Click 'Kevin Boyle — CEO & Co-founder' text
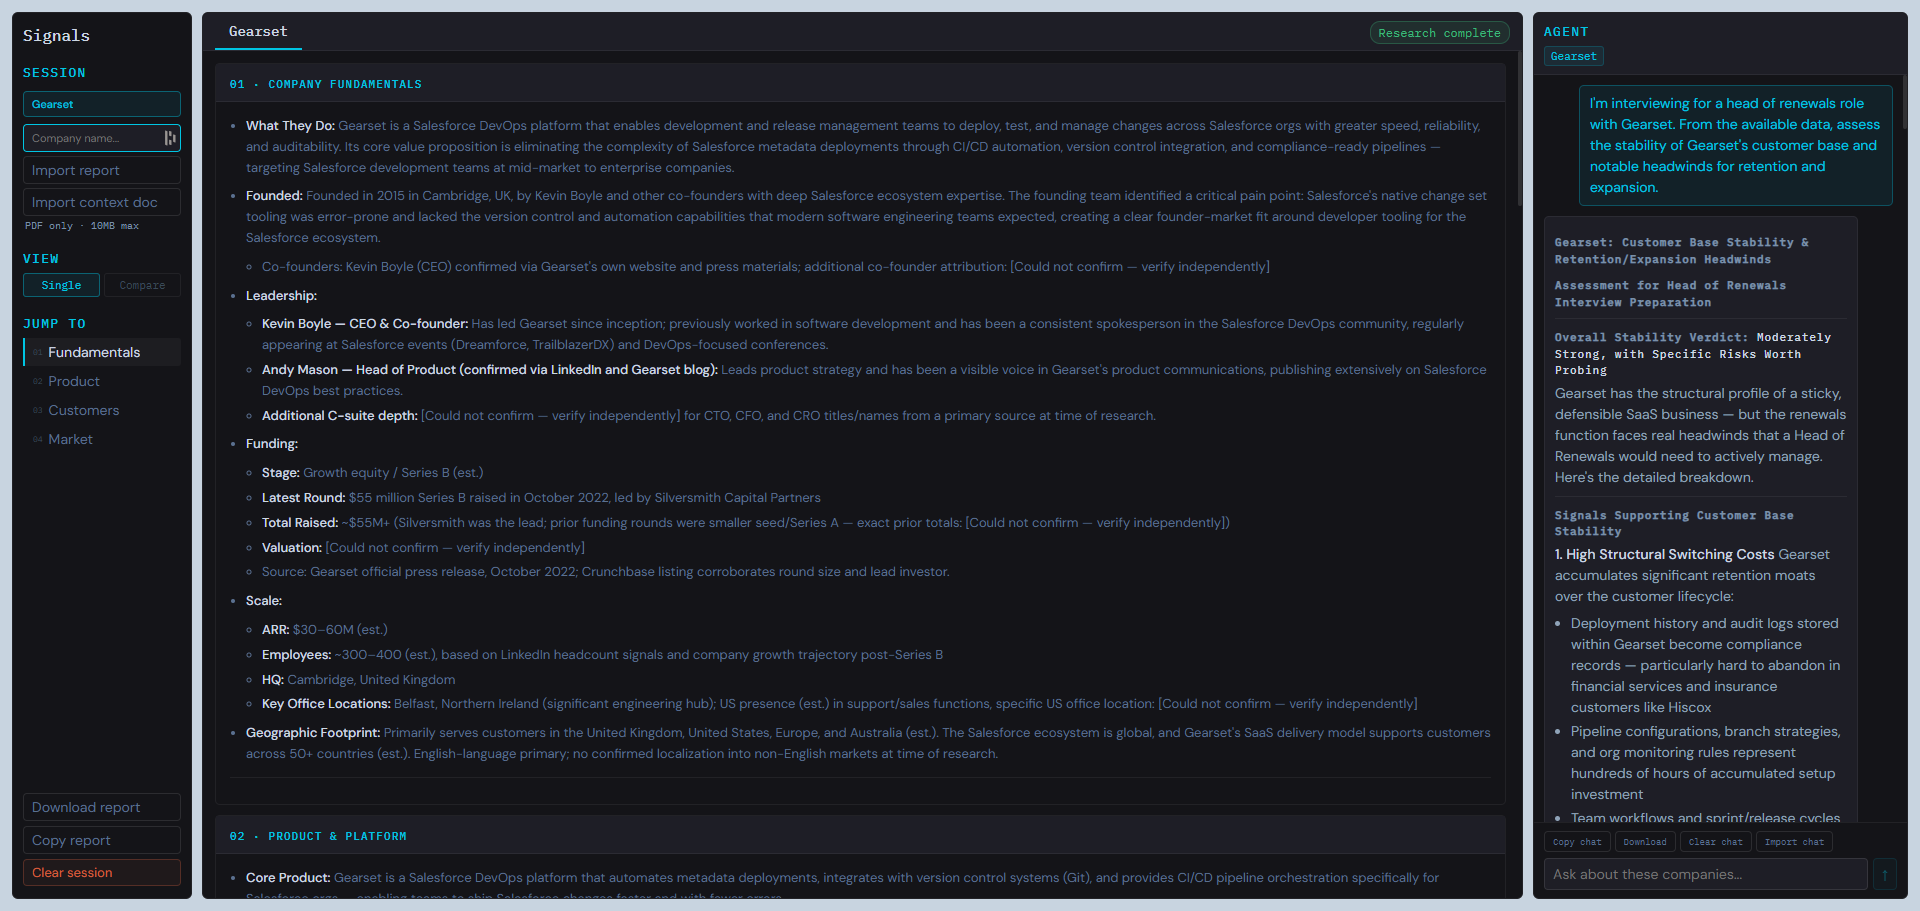 pyautogui.click(x=365, y=324)
